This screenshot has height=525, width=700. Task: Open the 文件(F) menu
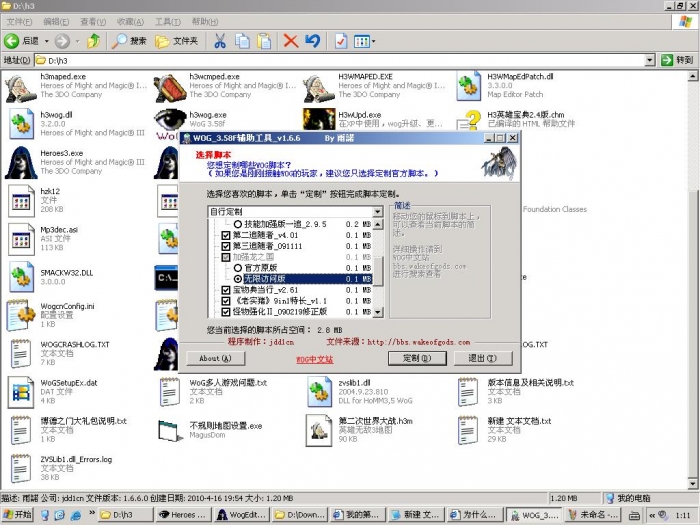19,21
